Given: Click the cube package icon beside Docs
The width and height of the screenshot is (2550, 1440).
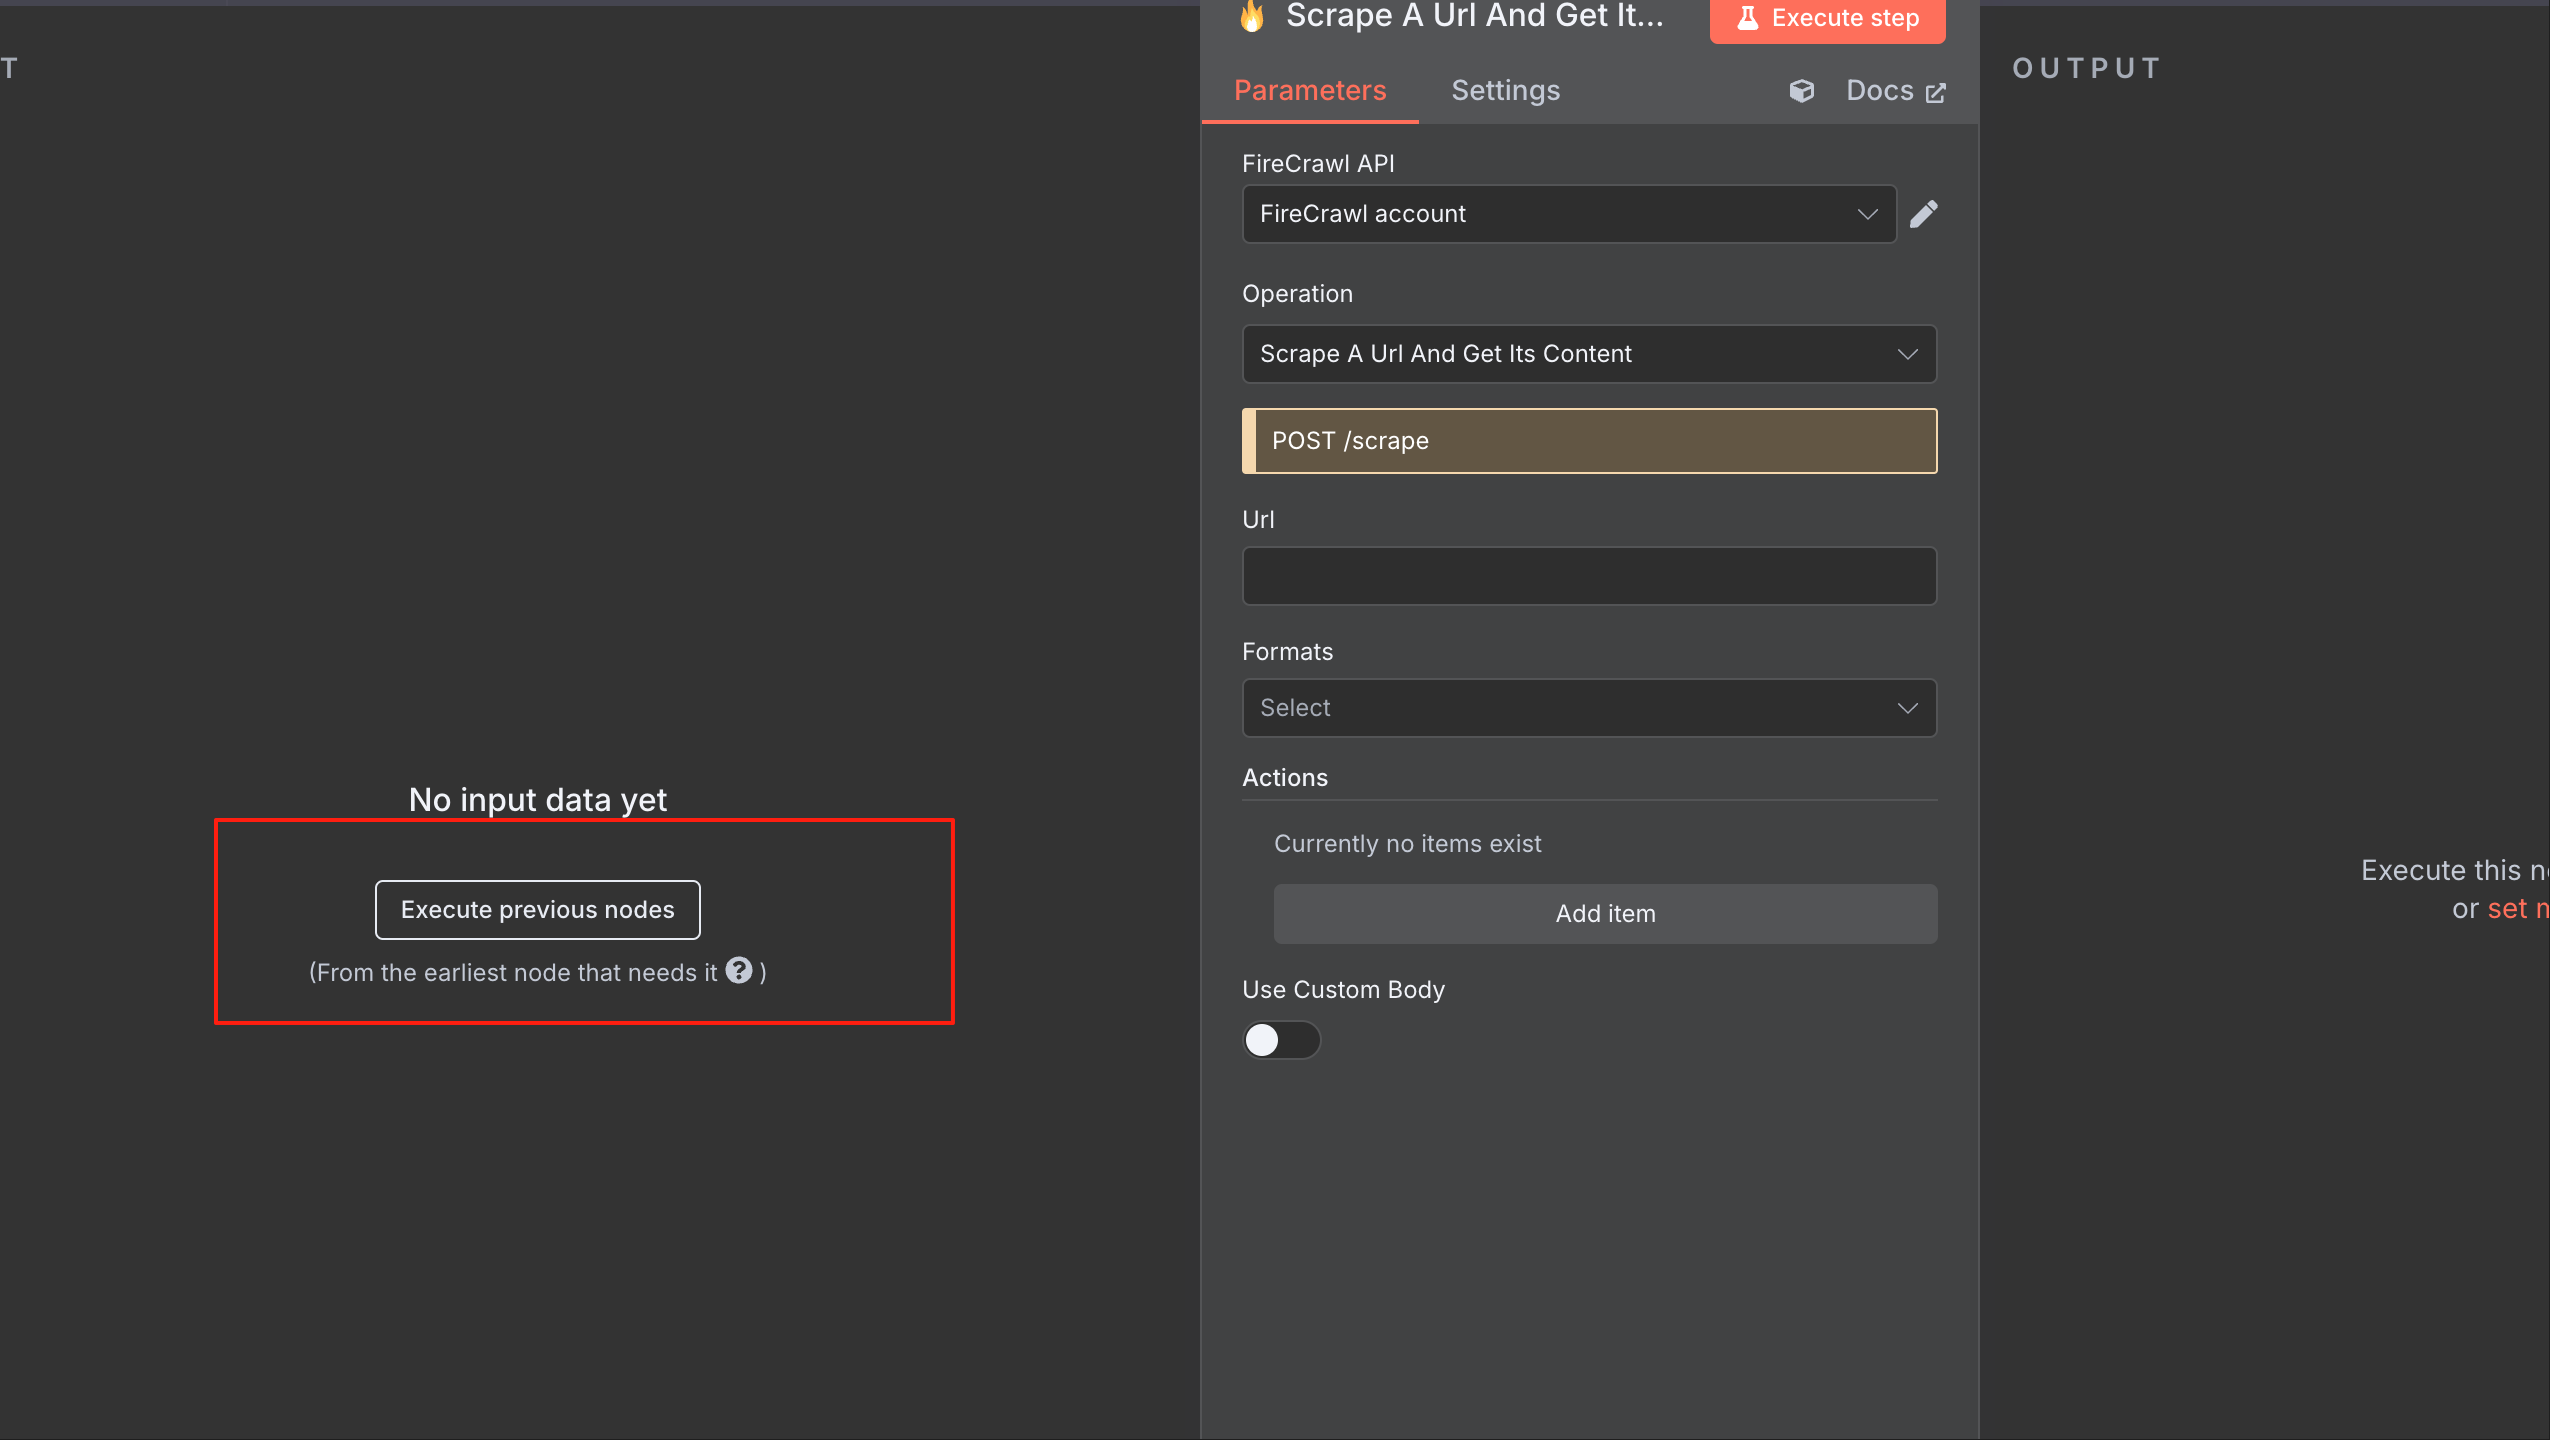Looking at the screenshot, I should pos(1801,91).
